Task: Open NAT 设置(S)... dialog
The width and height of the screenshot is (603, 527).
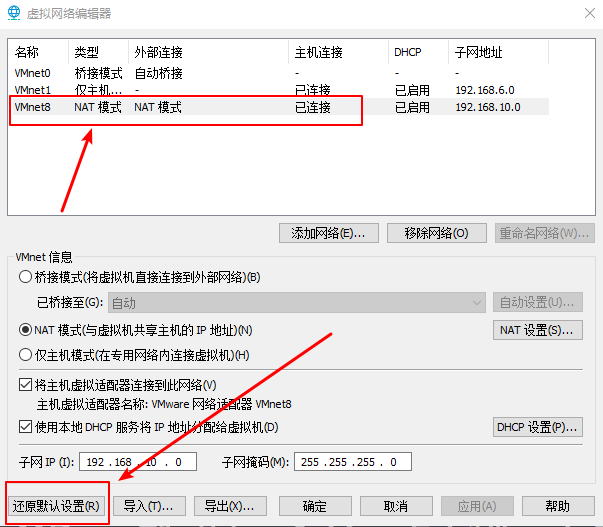Action: pos(538,330)
